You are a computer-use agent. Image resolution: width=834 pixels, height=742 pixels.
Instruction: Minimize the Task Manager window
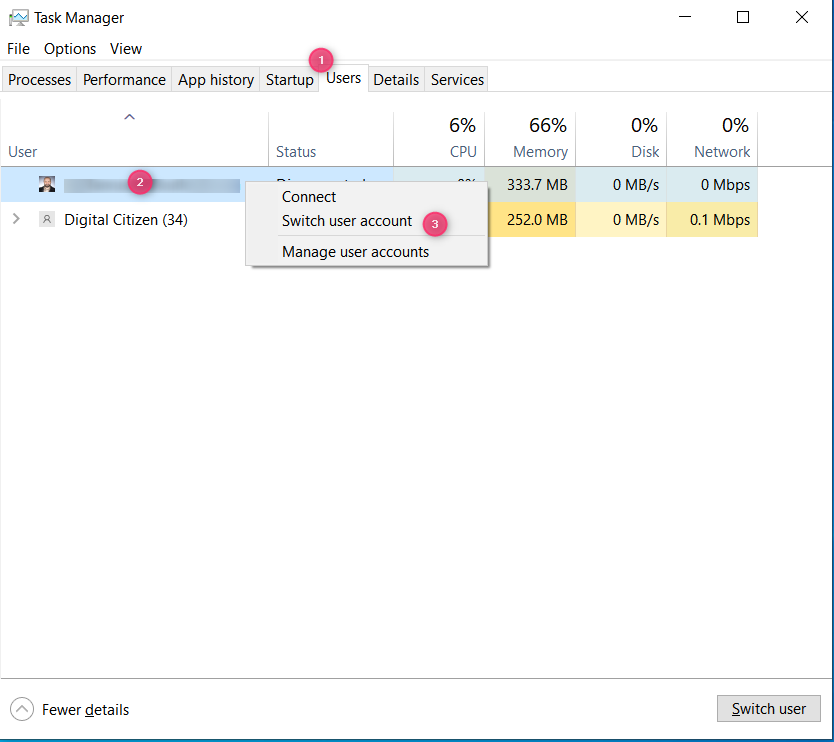point(685,17)
